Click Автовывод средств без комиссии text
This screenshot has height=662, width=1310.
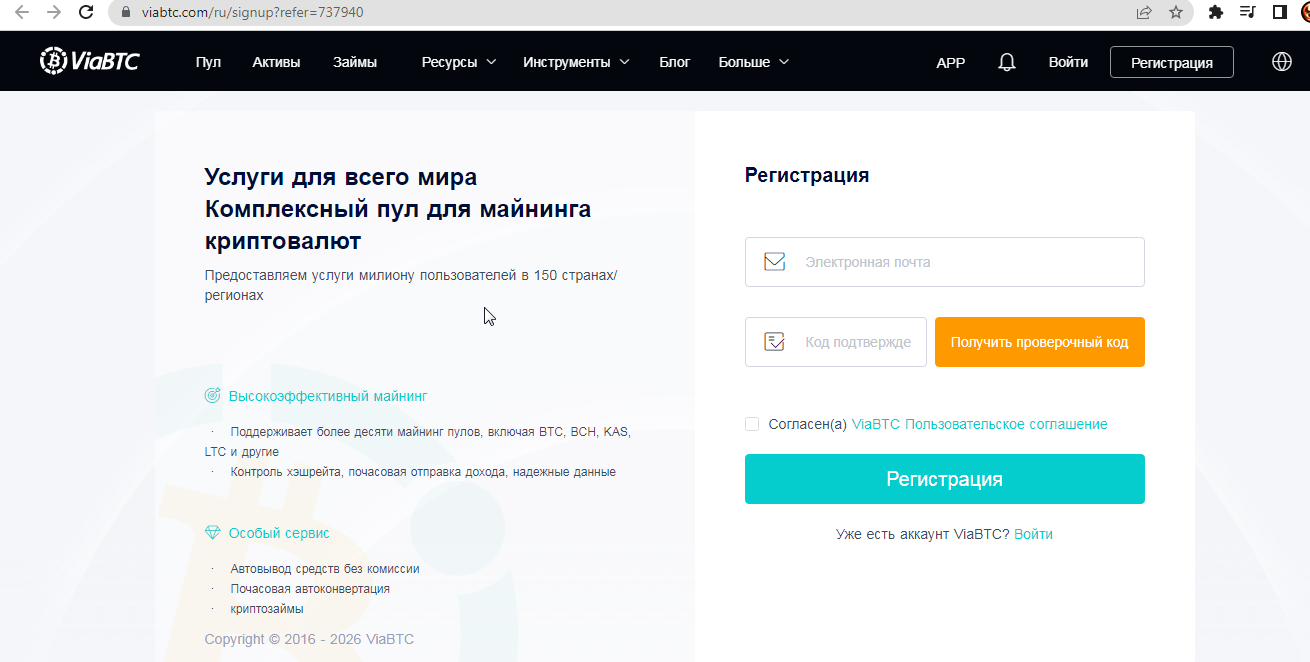tap(325, 568)
